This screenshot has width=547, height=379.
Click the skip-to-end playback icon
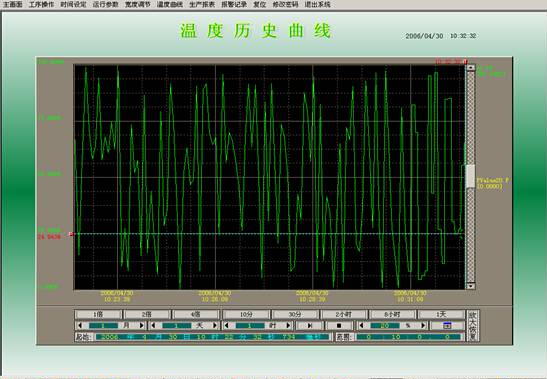pyautogui.click(x=309, y=326)
